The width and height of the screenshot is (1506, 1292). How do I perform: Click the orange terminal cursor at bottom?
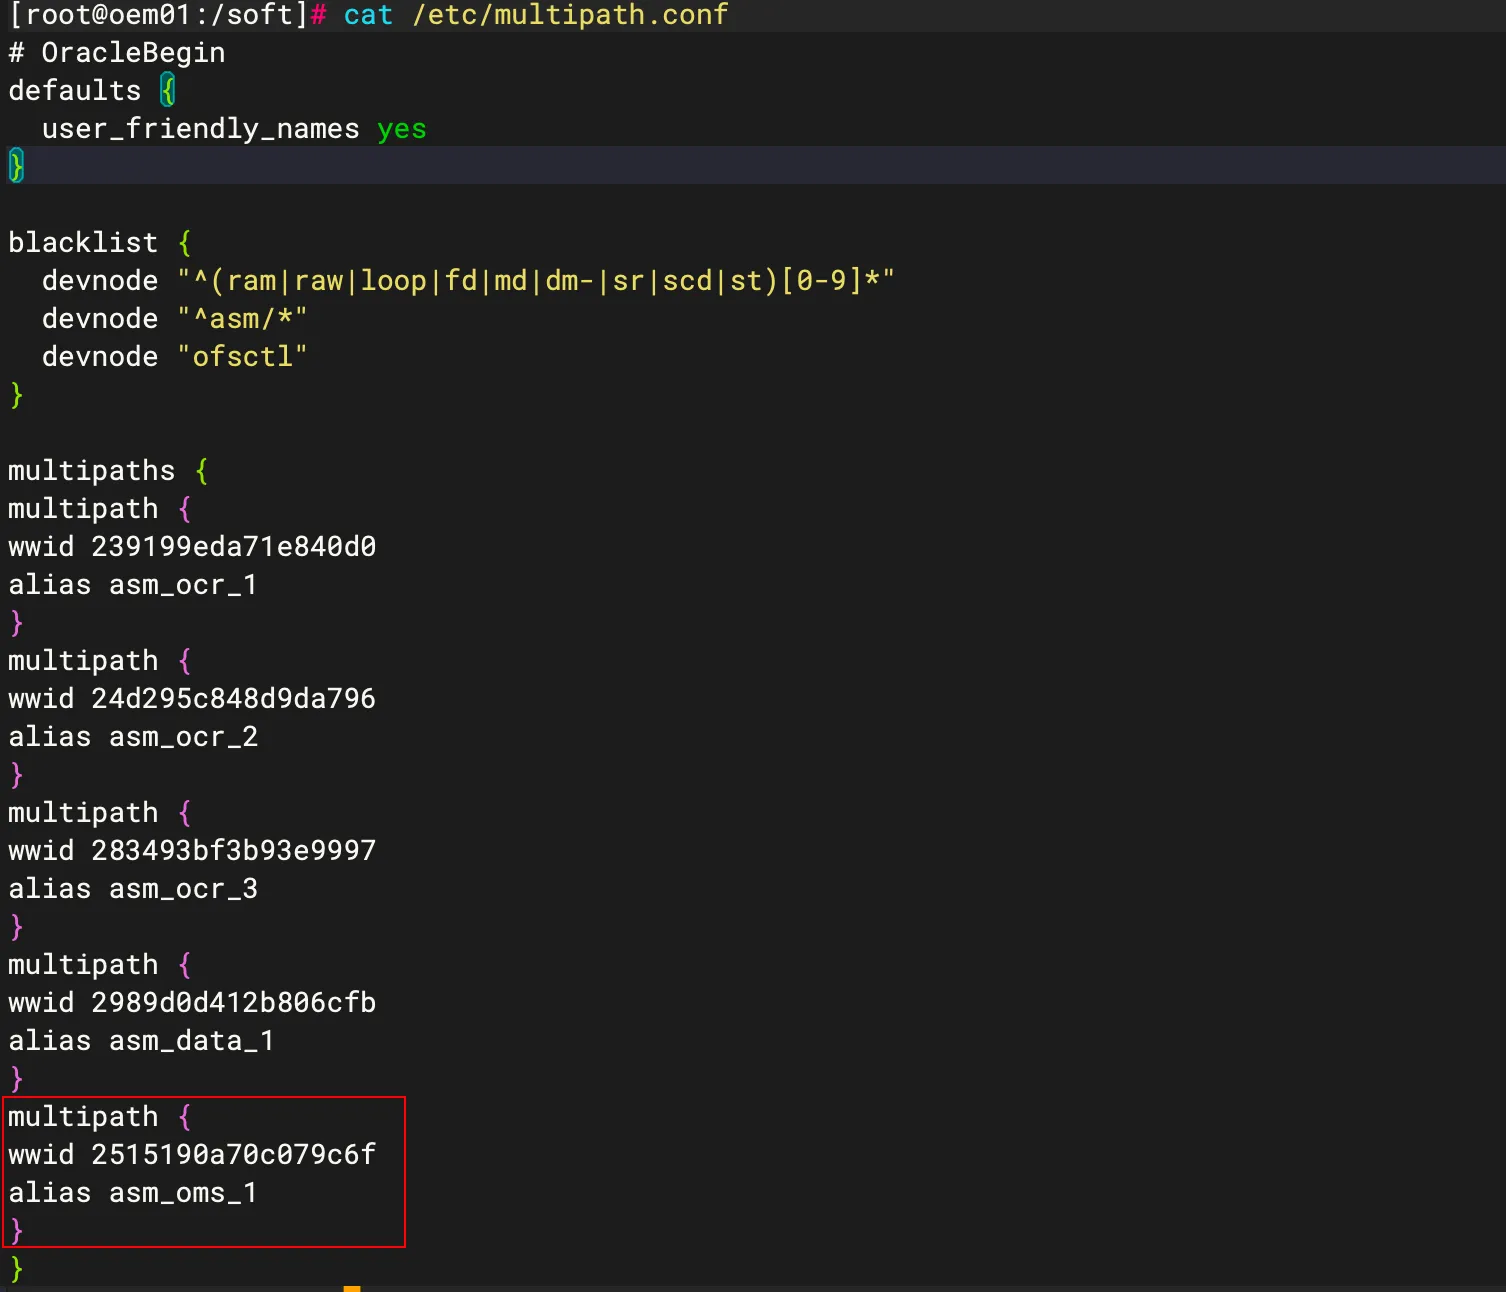[351, 1288]
